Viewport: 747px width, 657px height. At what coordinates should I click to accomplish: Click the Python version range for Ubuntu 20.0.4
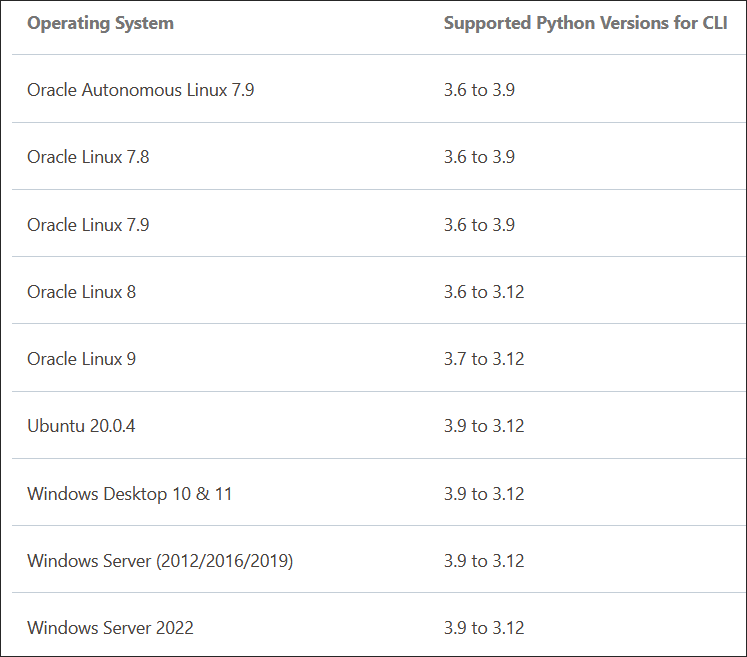(484, 425)
